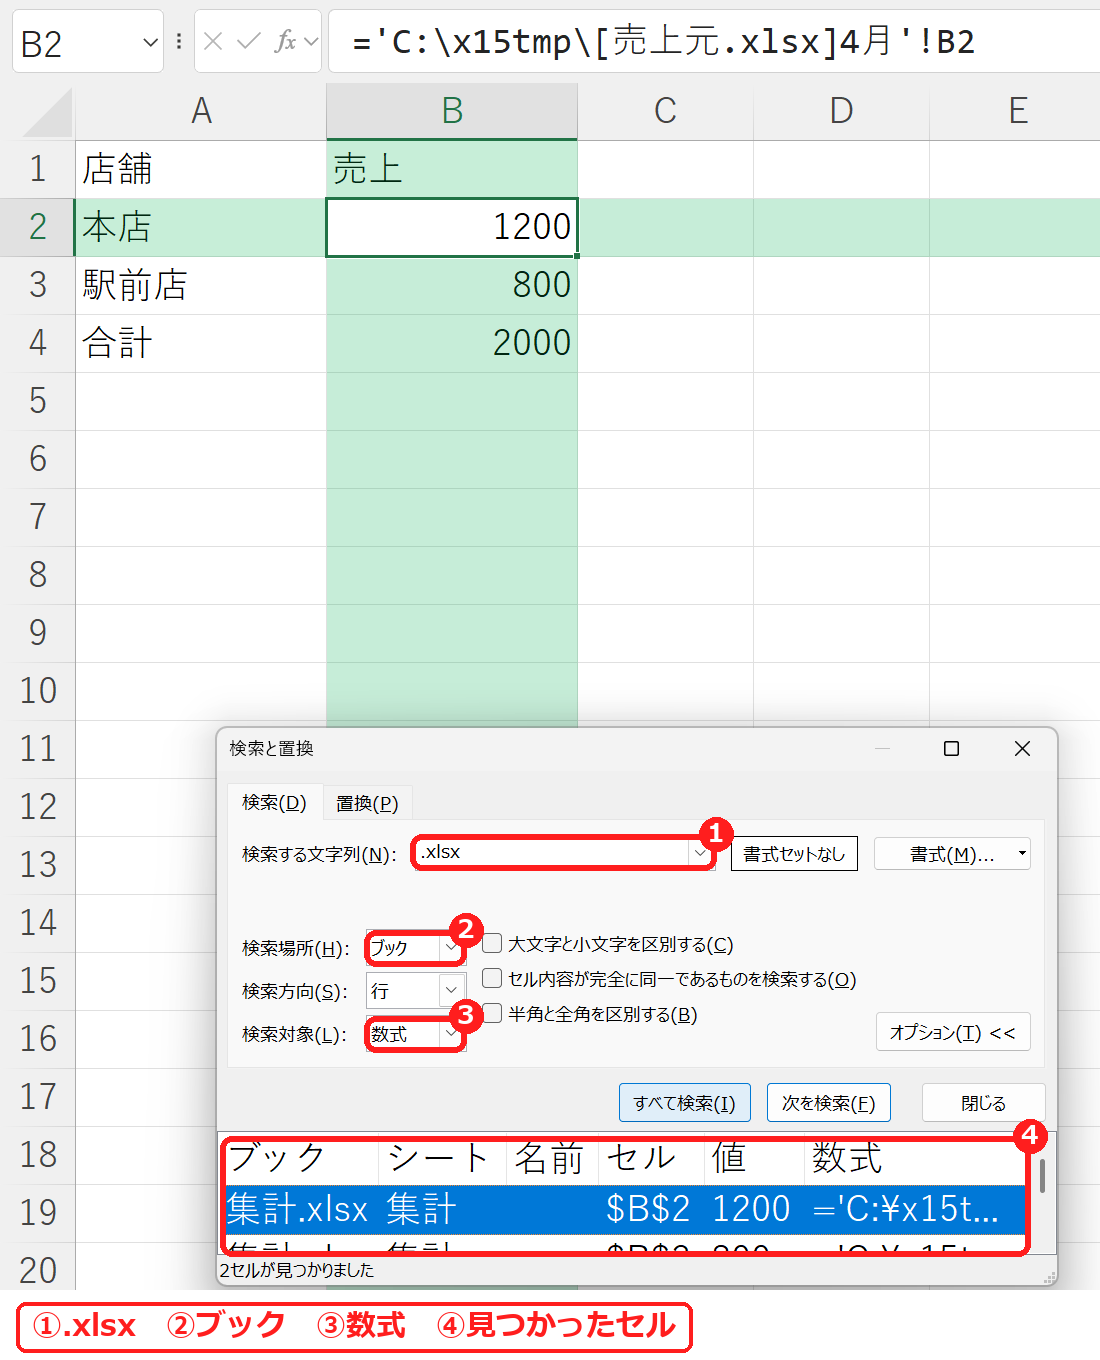Switch to the 検索(D) tab
This screenshot has height=1360, width=1100.
tap(274, 803)
